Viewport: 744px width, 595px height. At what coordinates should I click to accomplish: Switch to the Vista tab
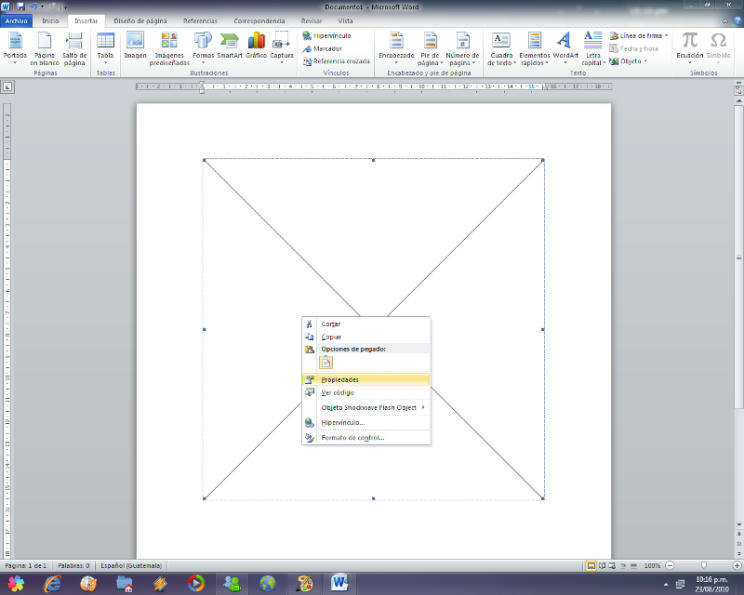pyautogui.click(x=345, y=21)
